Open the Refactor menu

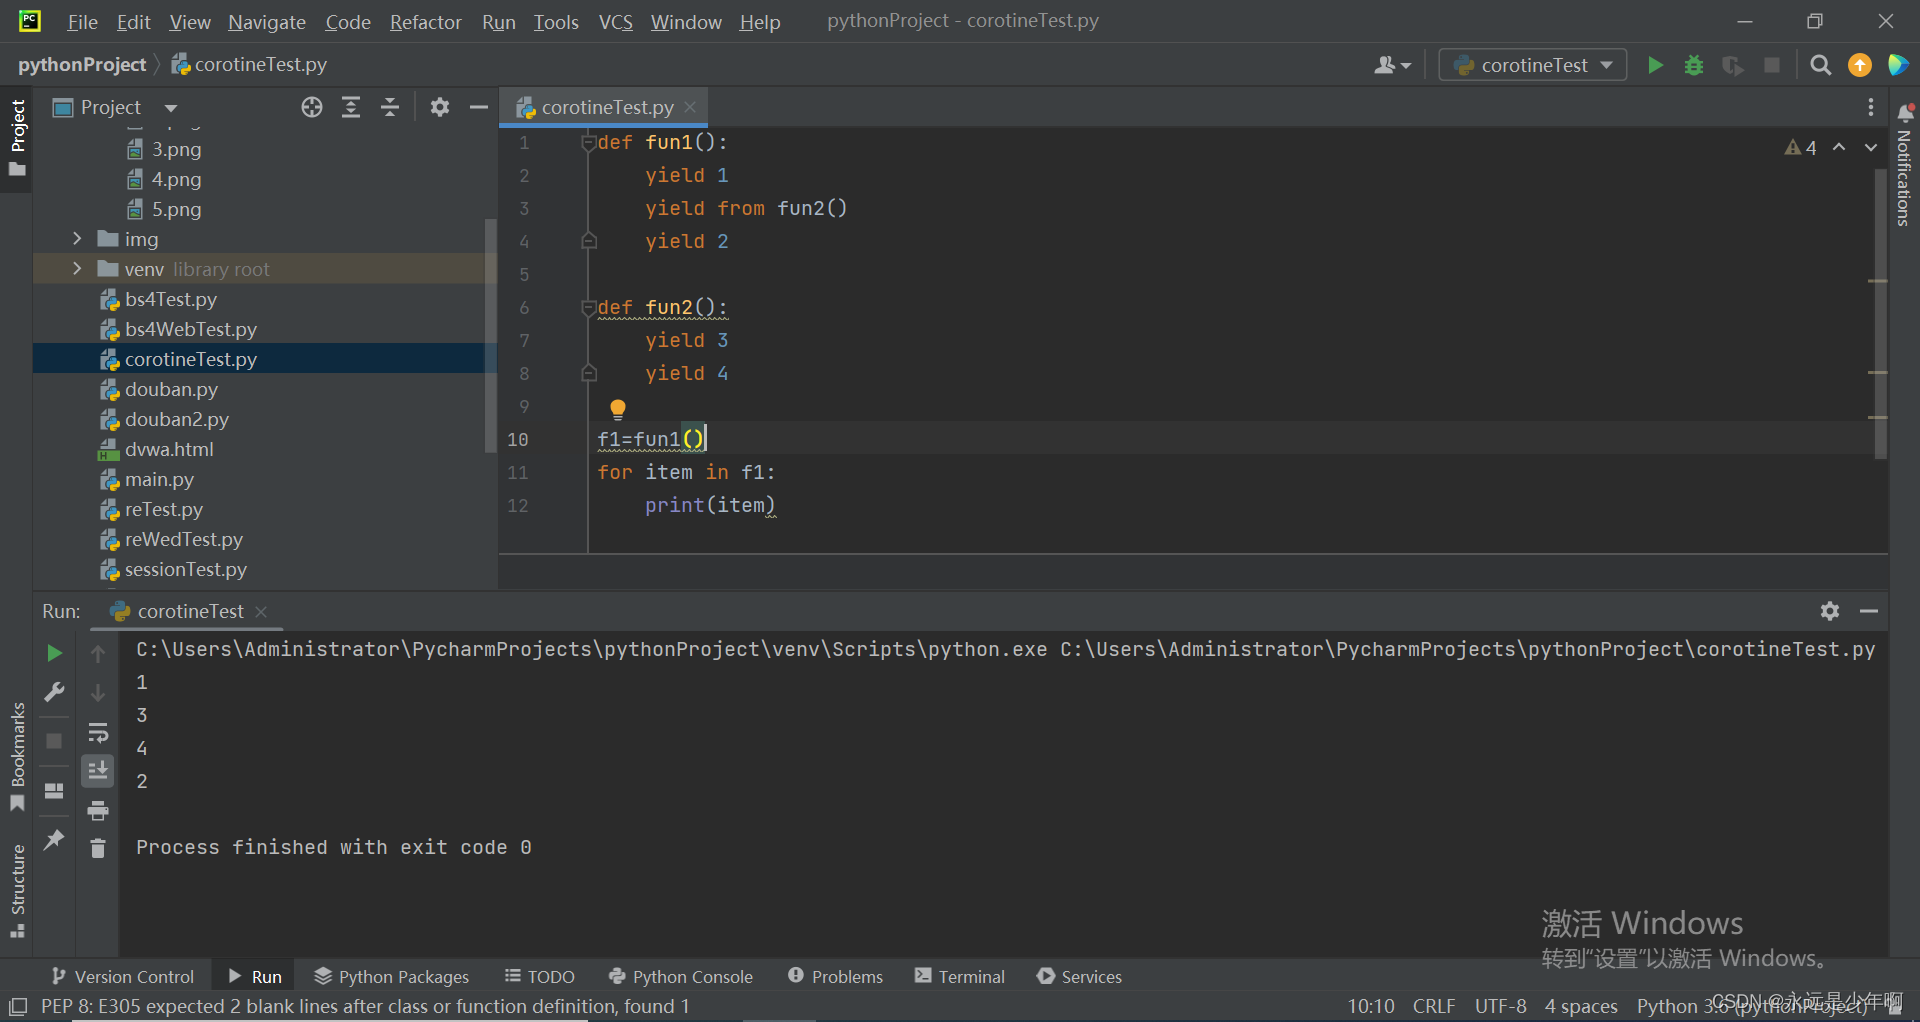(x=425, y=22)
